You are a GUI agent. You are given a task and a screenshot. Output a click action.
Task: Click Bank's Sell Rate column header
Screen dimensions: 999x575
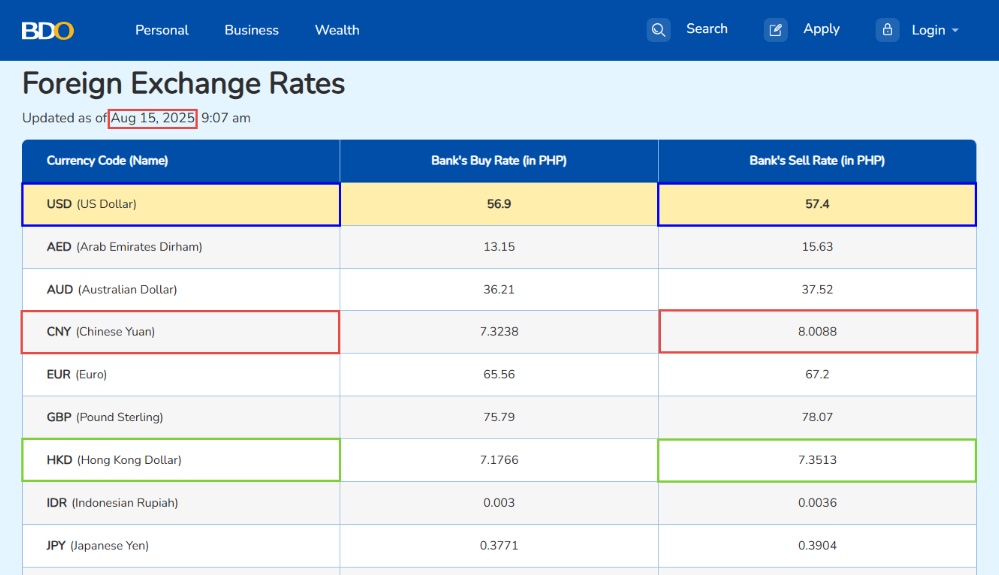pos(817,160)
